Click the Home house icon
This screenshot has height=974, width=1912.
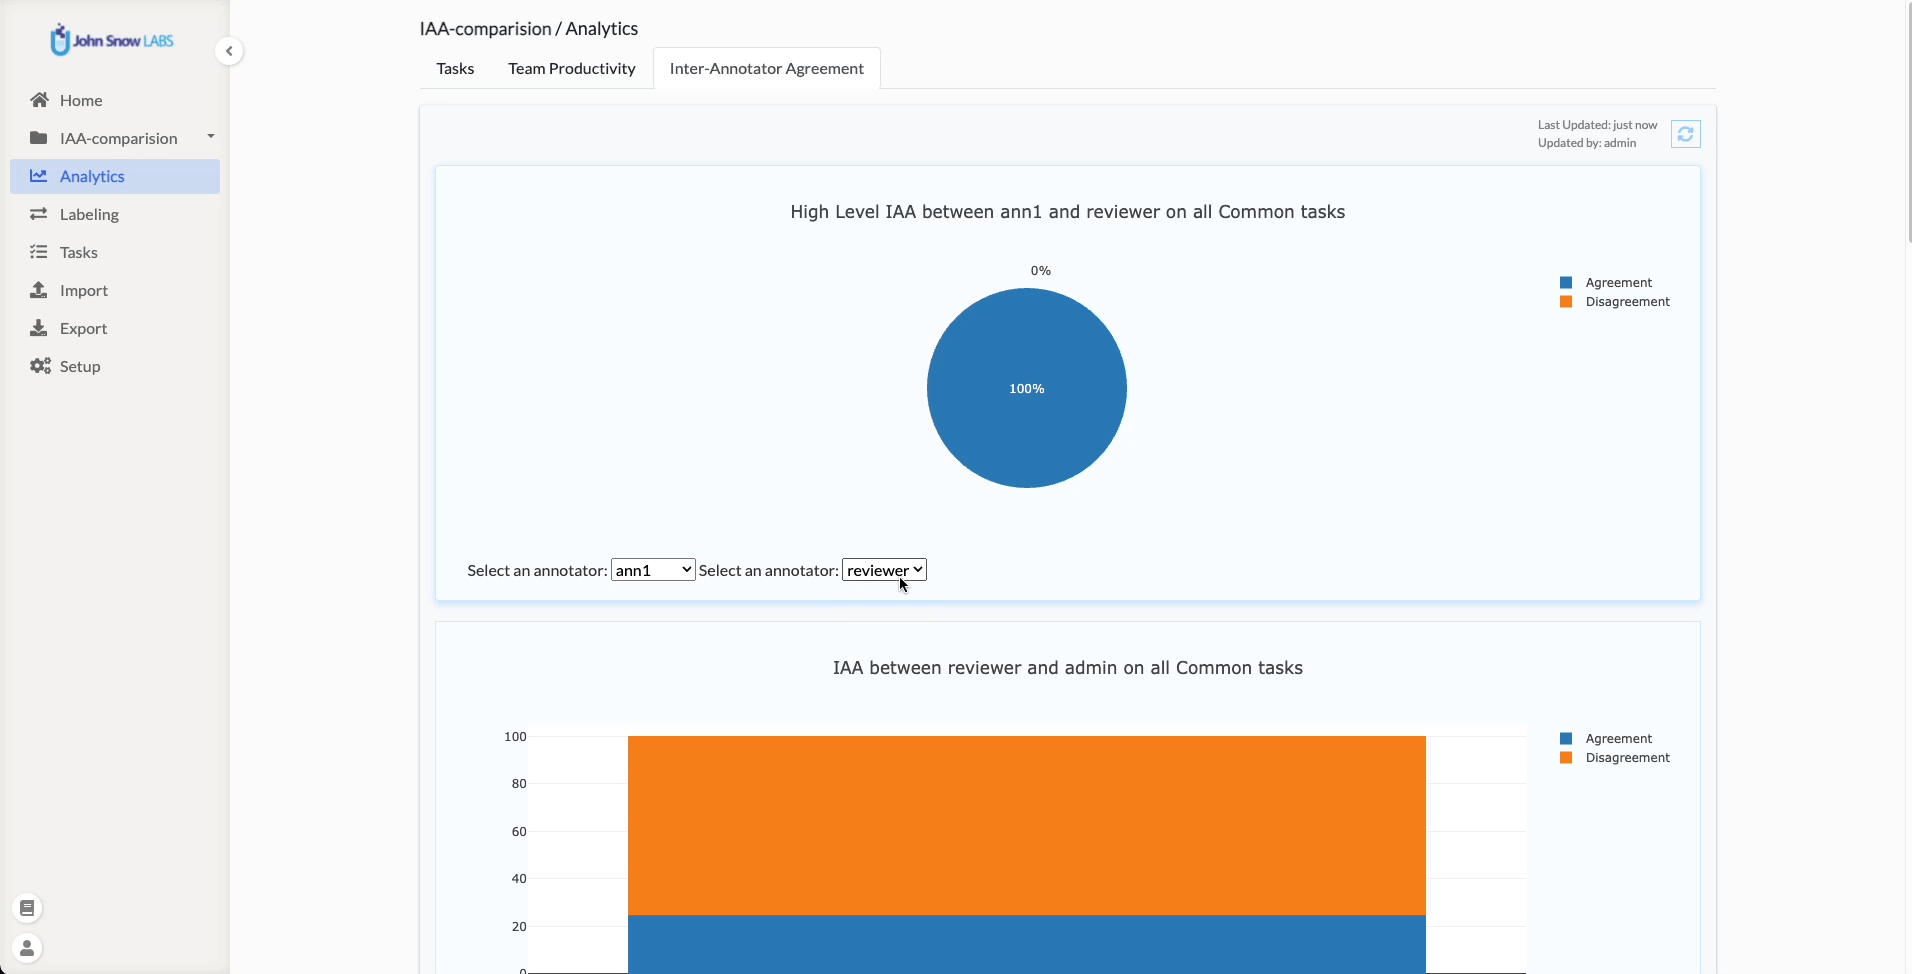(x=39, y=100)
